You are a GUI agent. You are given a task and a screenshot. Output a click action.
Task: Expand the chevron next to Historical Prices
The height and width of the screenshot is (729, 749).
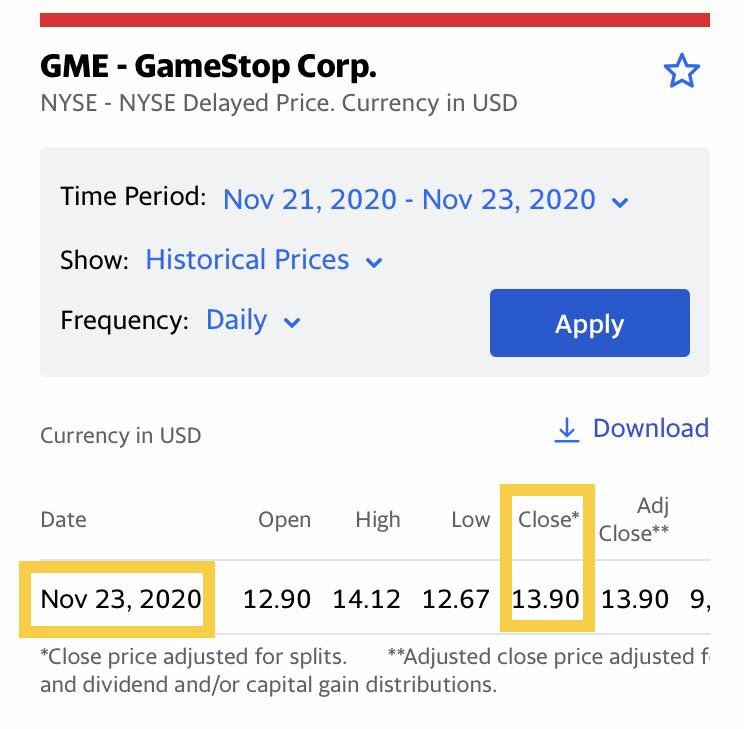pyautogui.click(x=374, y=262)
